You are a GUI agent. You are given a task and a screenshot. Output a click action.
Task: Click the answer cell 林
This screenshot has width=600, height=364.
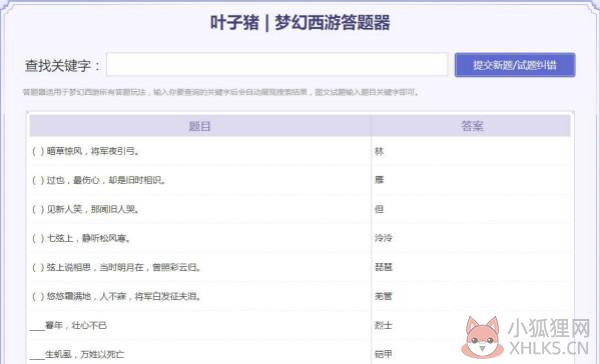[379, 151]
